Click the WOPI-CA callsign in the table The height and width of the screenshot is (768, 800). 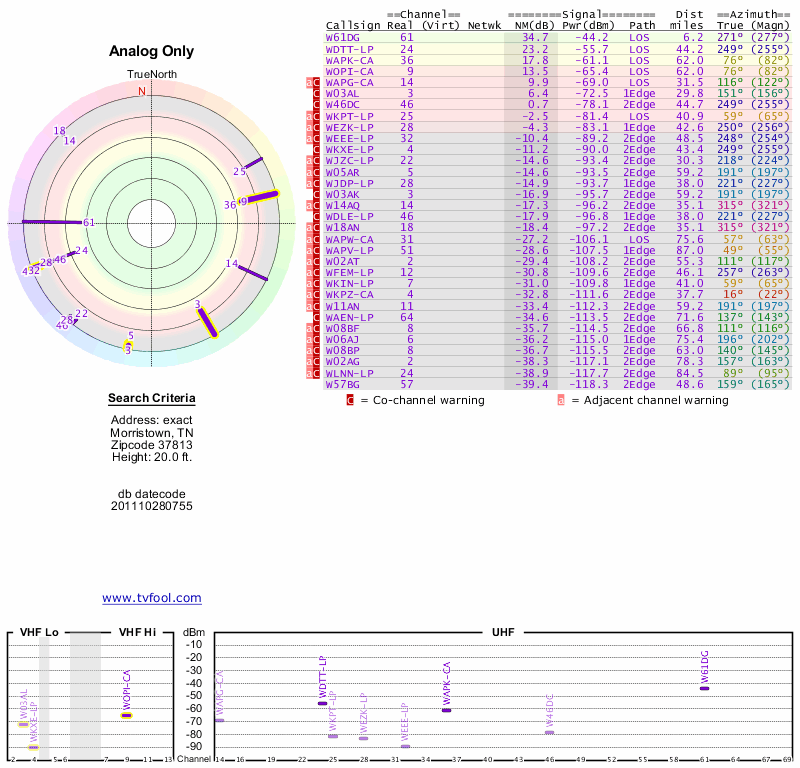[348, 71]
